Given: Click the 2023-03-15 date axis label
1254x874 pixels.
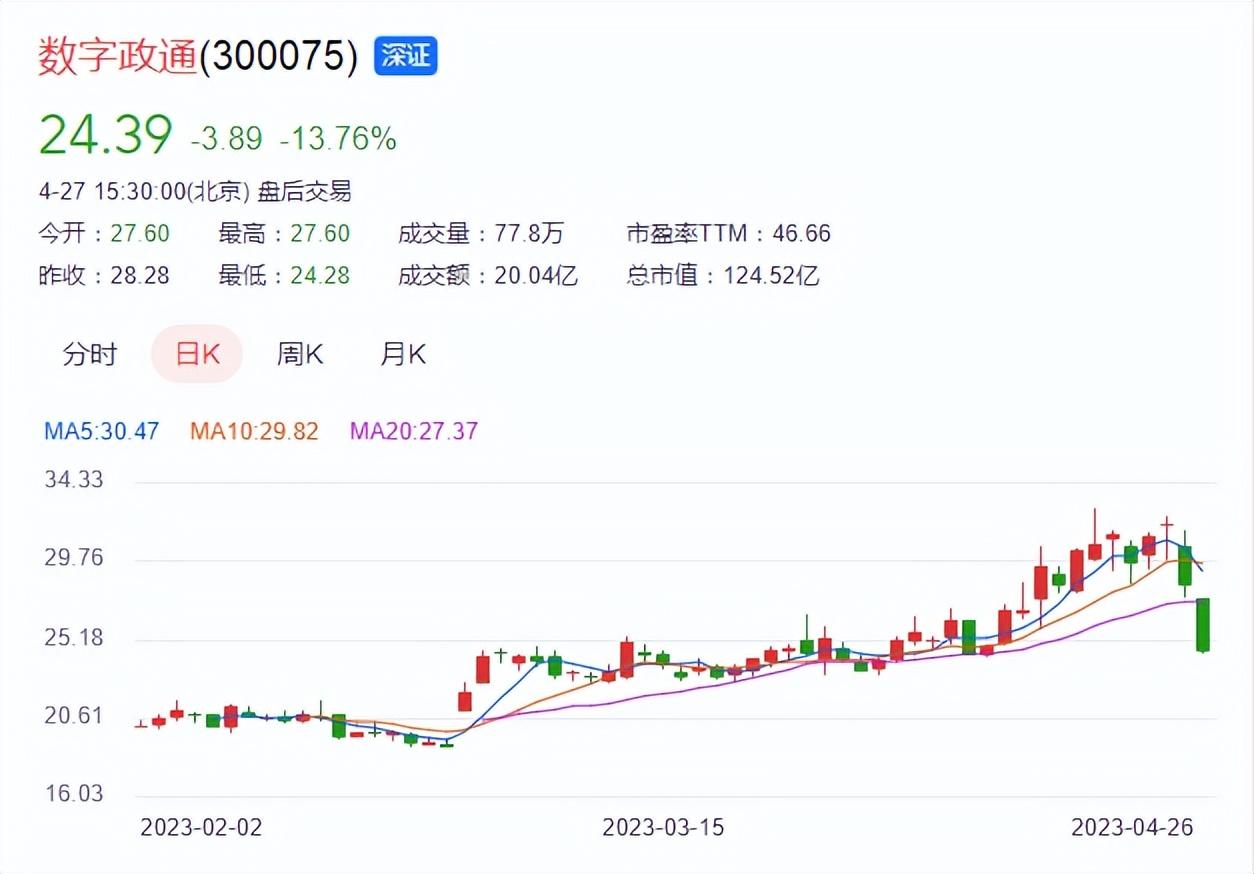Looking at the screenshot, I should (x=663, y=828).
